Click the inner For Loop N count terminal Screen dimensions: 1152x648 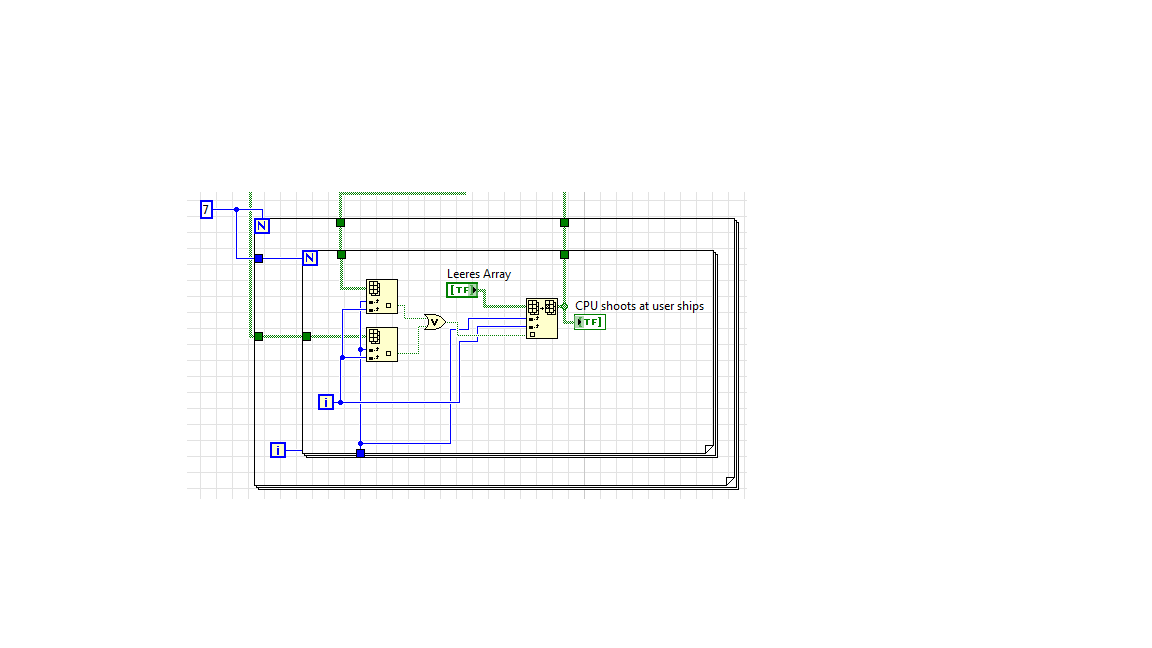[310, 258]
